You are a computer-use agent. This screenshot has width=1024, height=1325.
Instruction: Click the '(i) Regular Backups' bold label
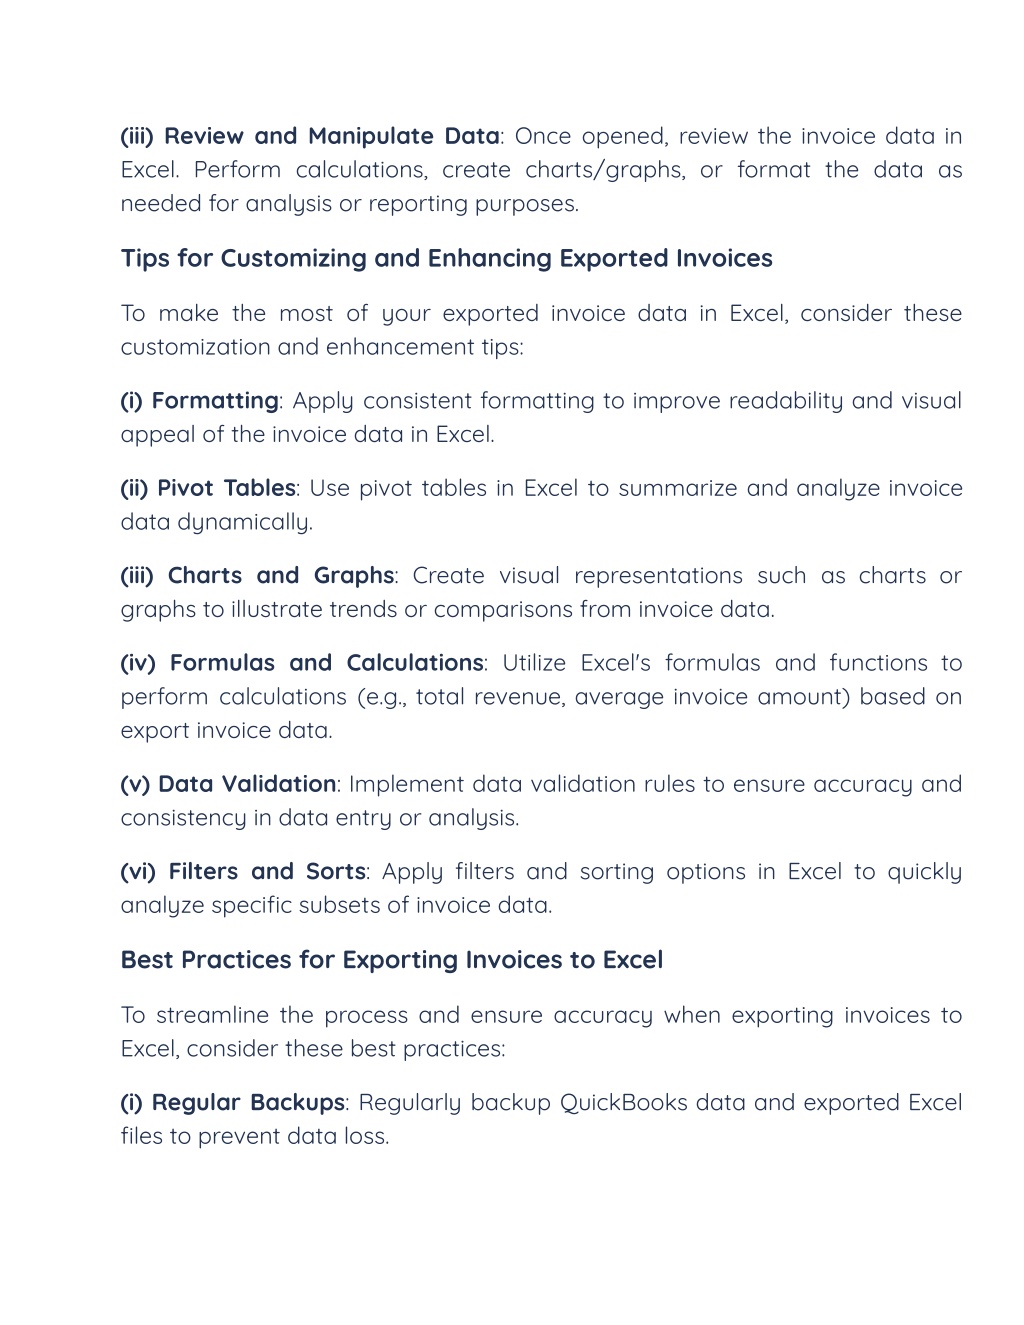point(233,1103)
